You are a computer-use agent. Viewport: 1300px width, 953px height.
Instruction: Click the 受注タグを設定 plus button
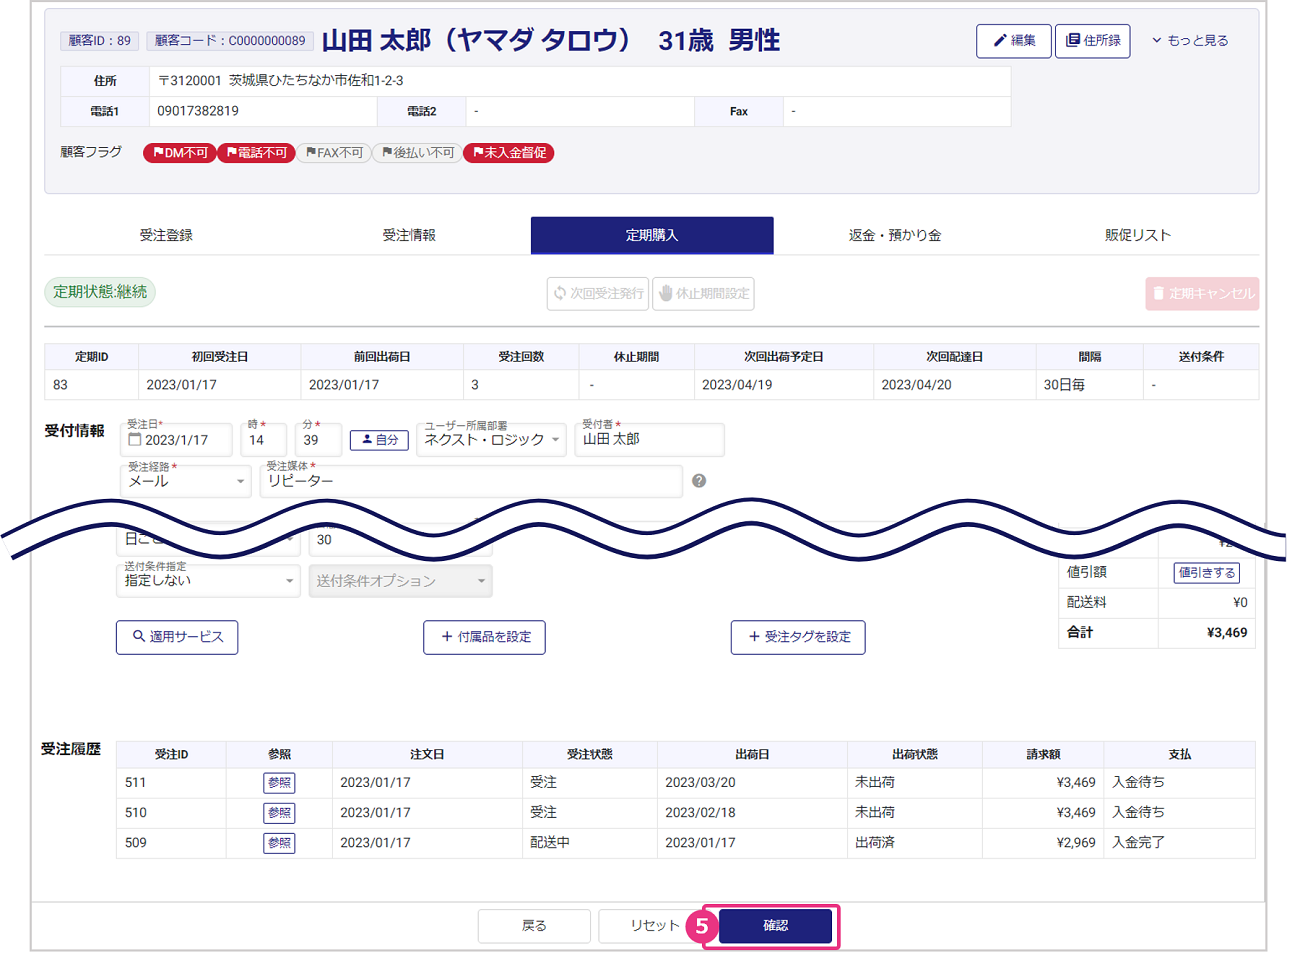797,637
